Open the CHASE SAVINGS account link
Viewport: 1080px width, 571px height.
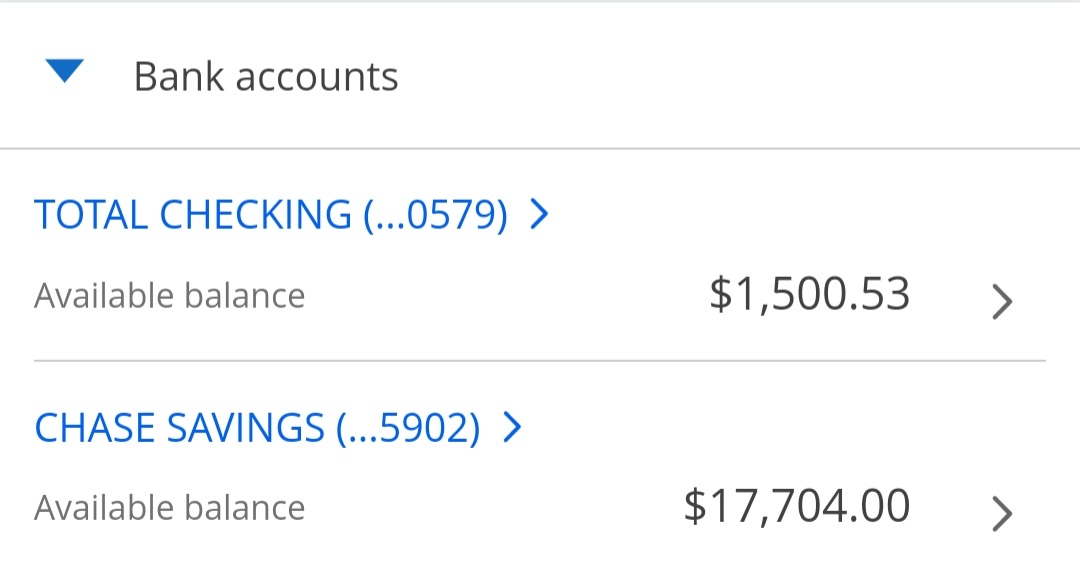257,428
